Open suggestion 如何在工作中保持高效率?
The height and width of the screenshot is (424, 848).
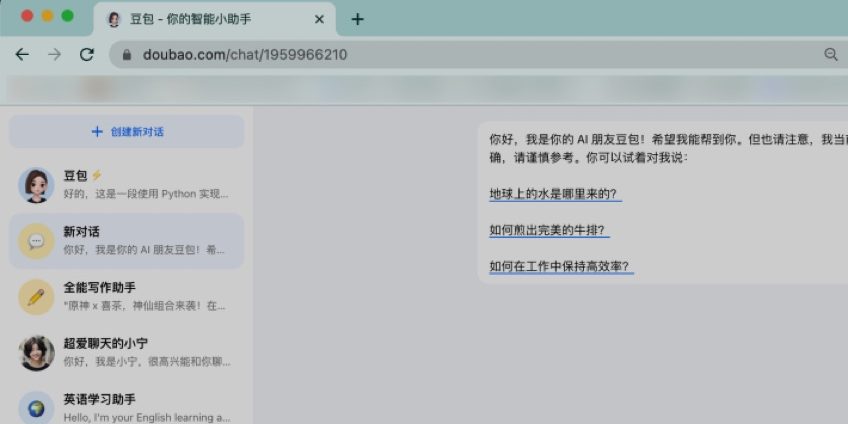(x=561, y=266)
